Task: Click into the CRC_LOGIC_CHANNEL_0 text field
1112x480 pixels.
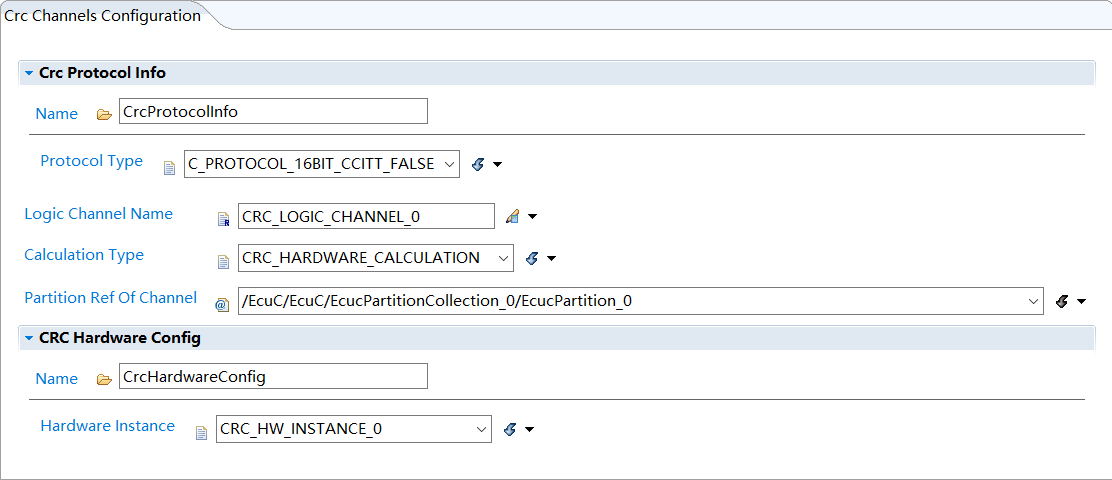Action: (365, 217)
